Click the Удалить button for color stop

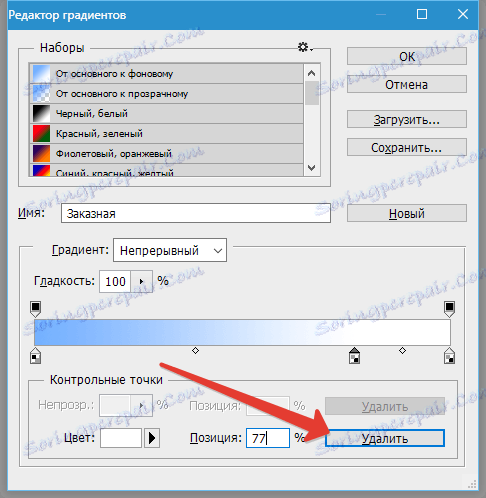[385, 438]
